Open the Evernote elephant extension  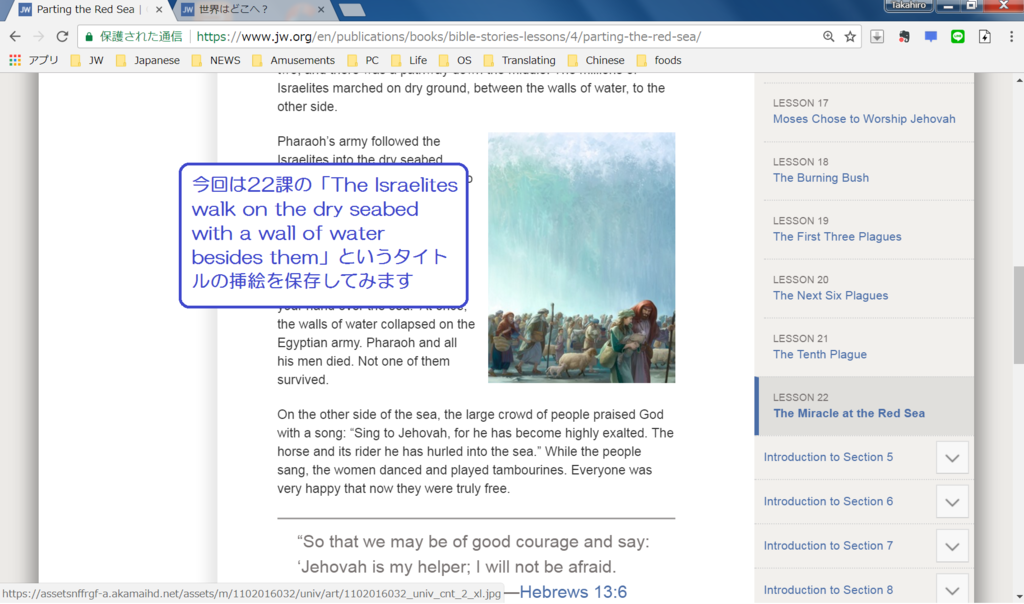(904, 37)
